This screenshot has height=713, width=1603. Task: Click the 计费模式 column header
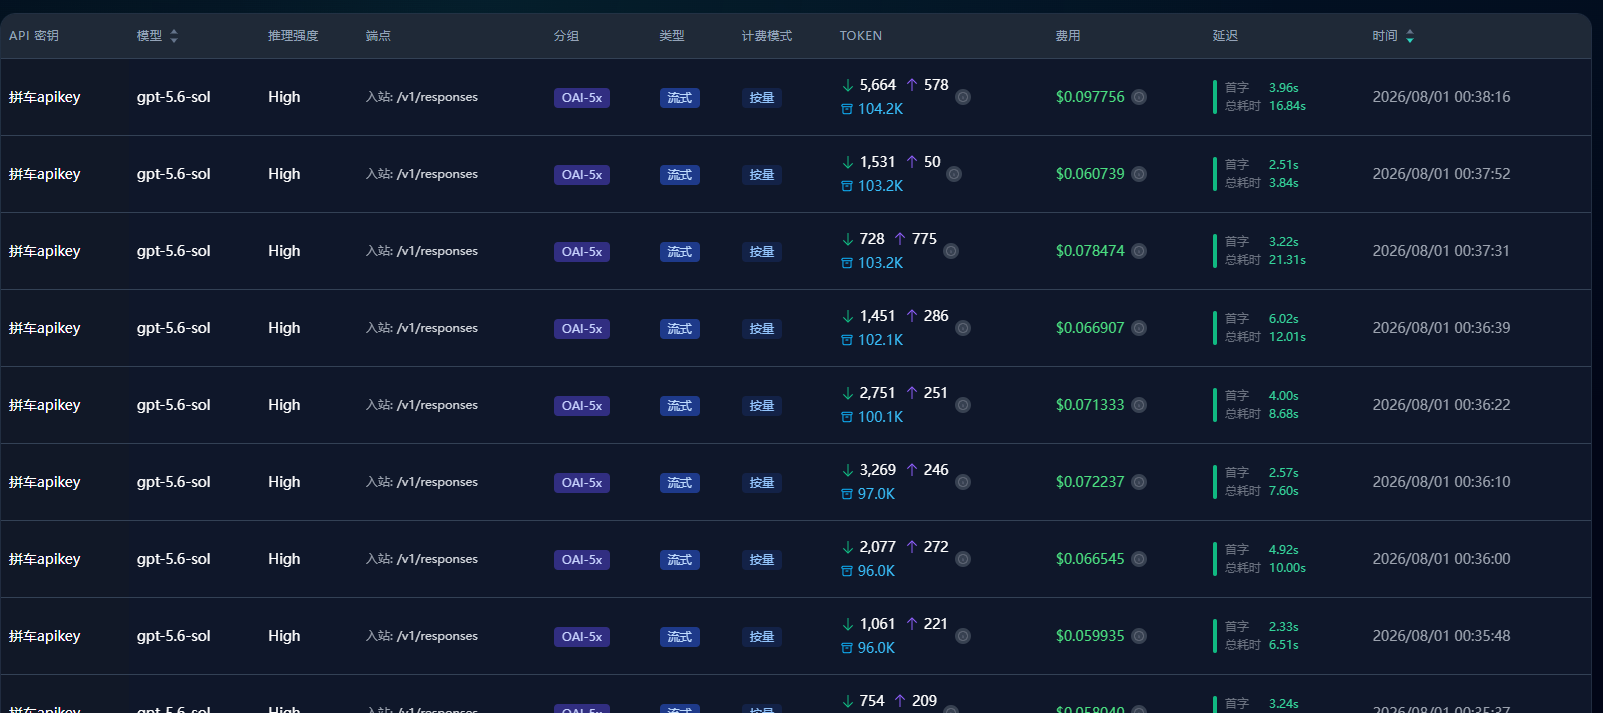pos(767,36)
